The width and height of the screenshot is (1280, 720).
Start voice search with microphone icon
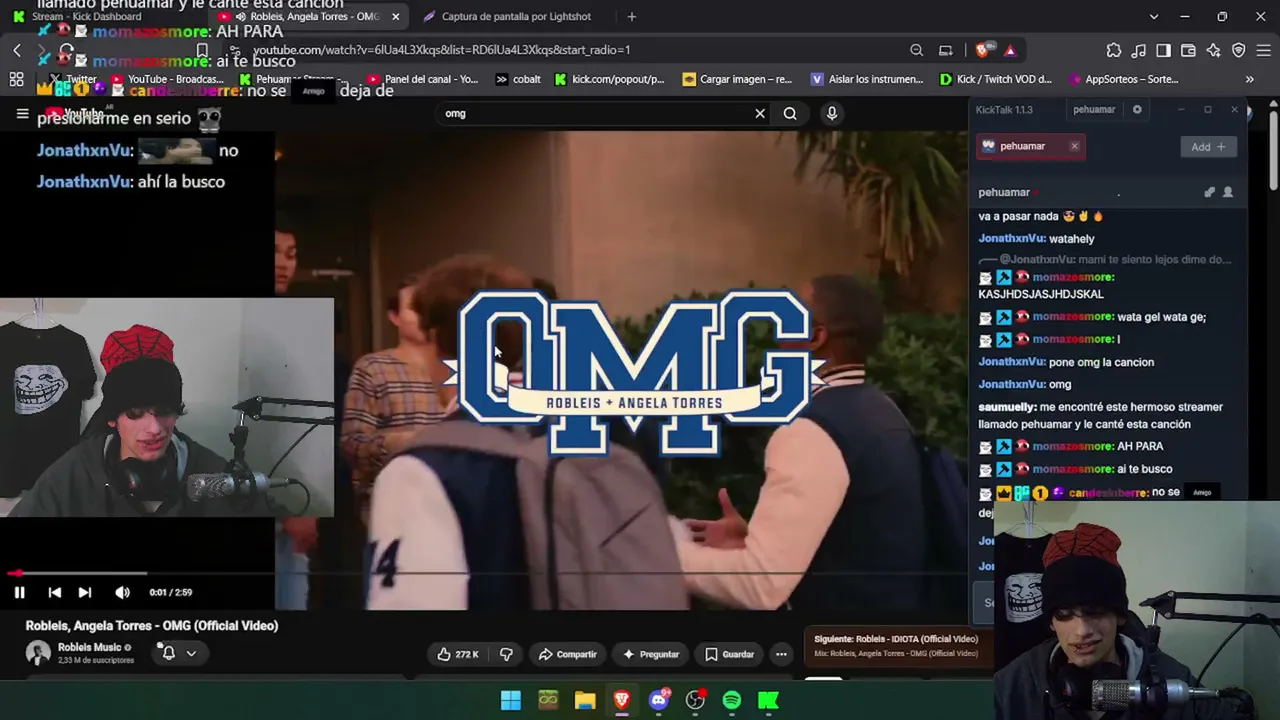tap(831, 113)
